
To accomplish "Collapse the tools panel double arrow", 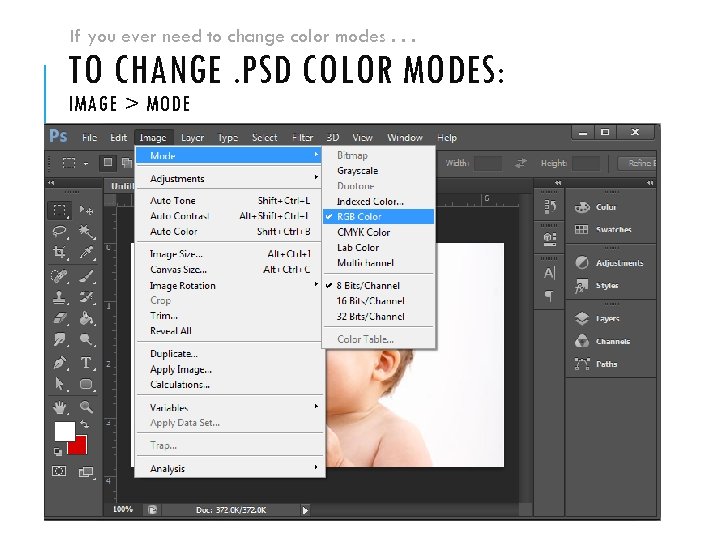I will pos(51,183).
